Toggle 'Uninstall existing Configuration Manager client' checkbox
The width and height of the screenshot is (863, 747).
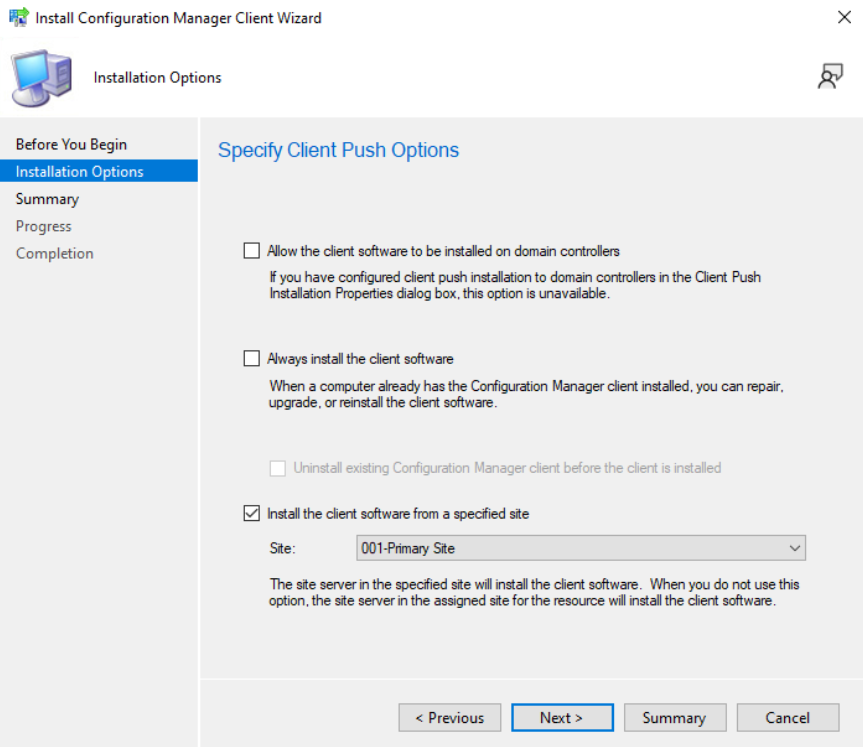[x=278, y=467]
